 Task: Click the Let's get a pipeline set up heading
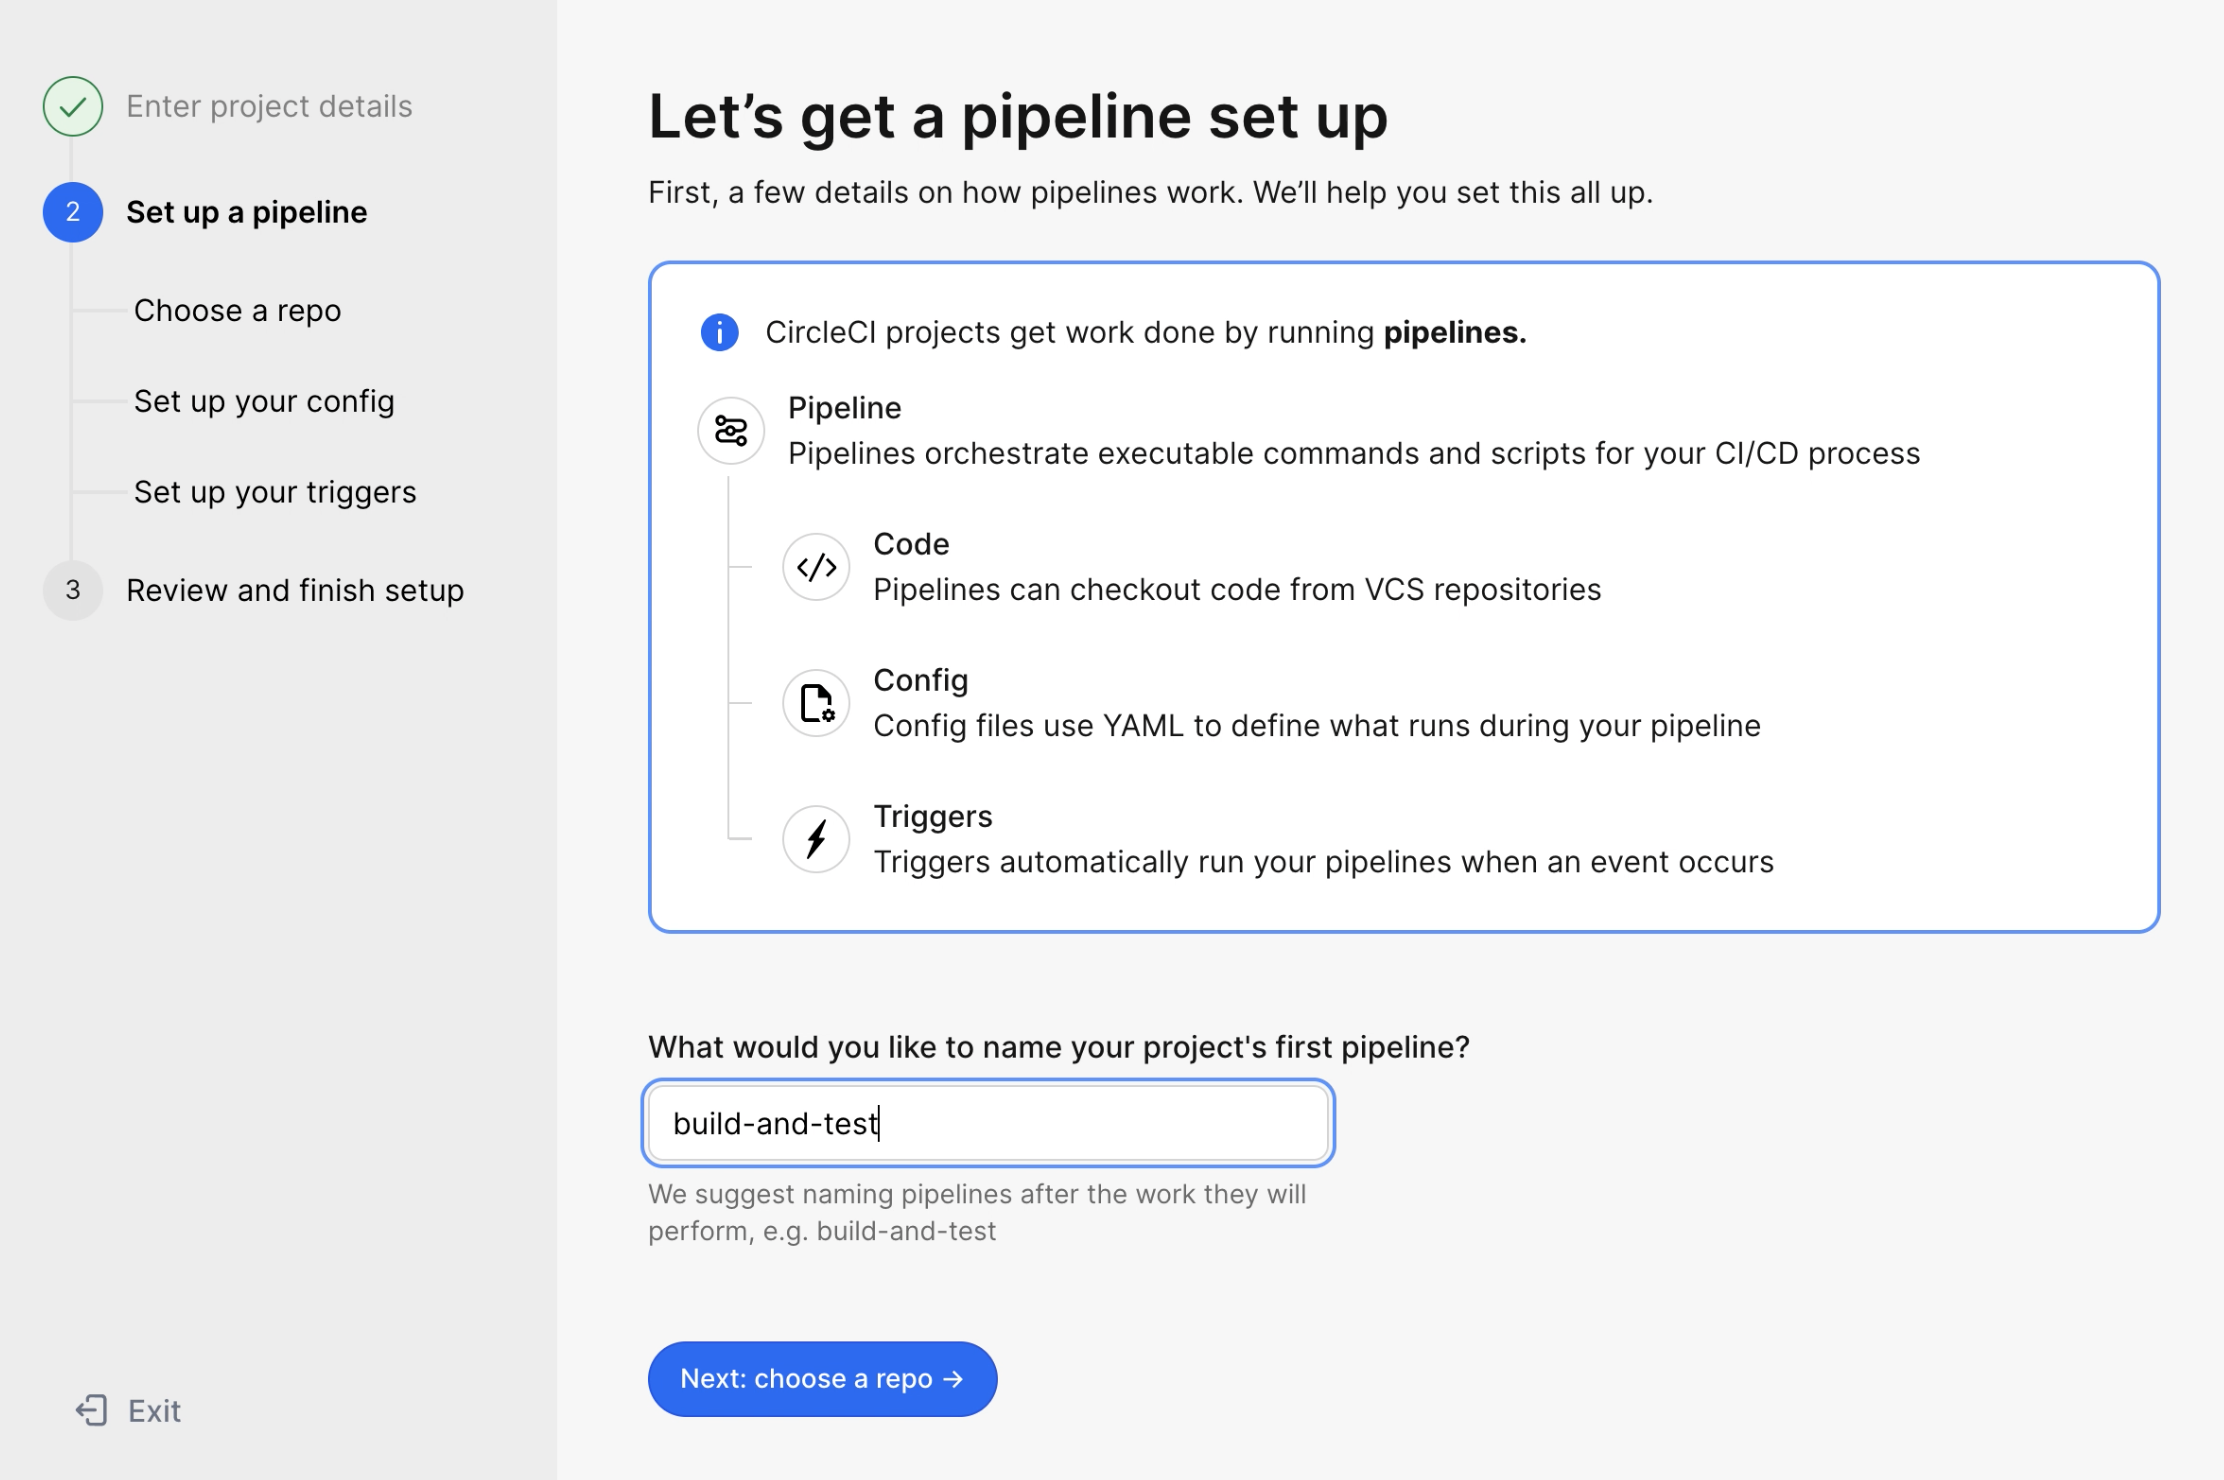[x=1017, y=116]
